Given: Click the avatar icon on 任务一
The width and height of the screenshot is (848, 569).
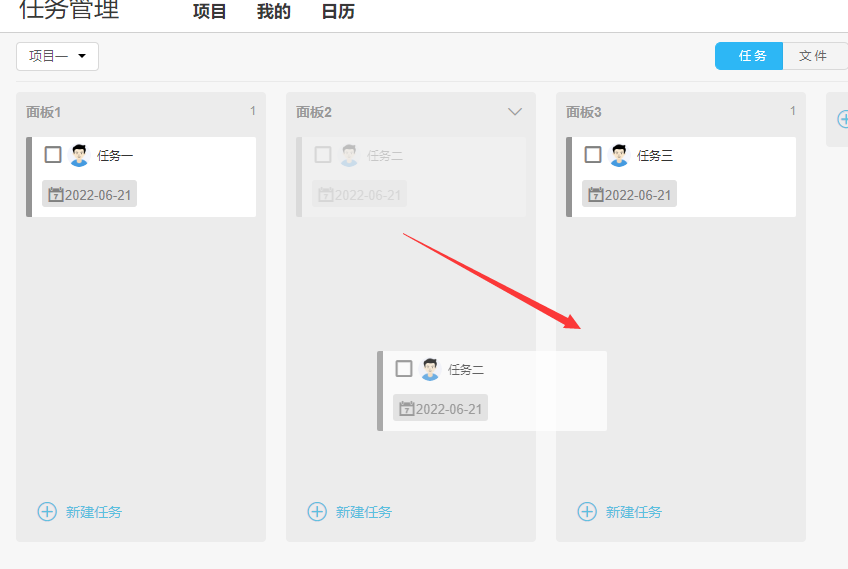Looking at the screenshot, I should tap(79, 156).
